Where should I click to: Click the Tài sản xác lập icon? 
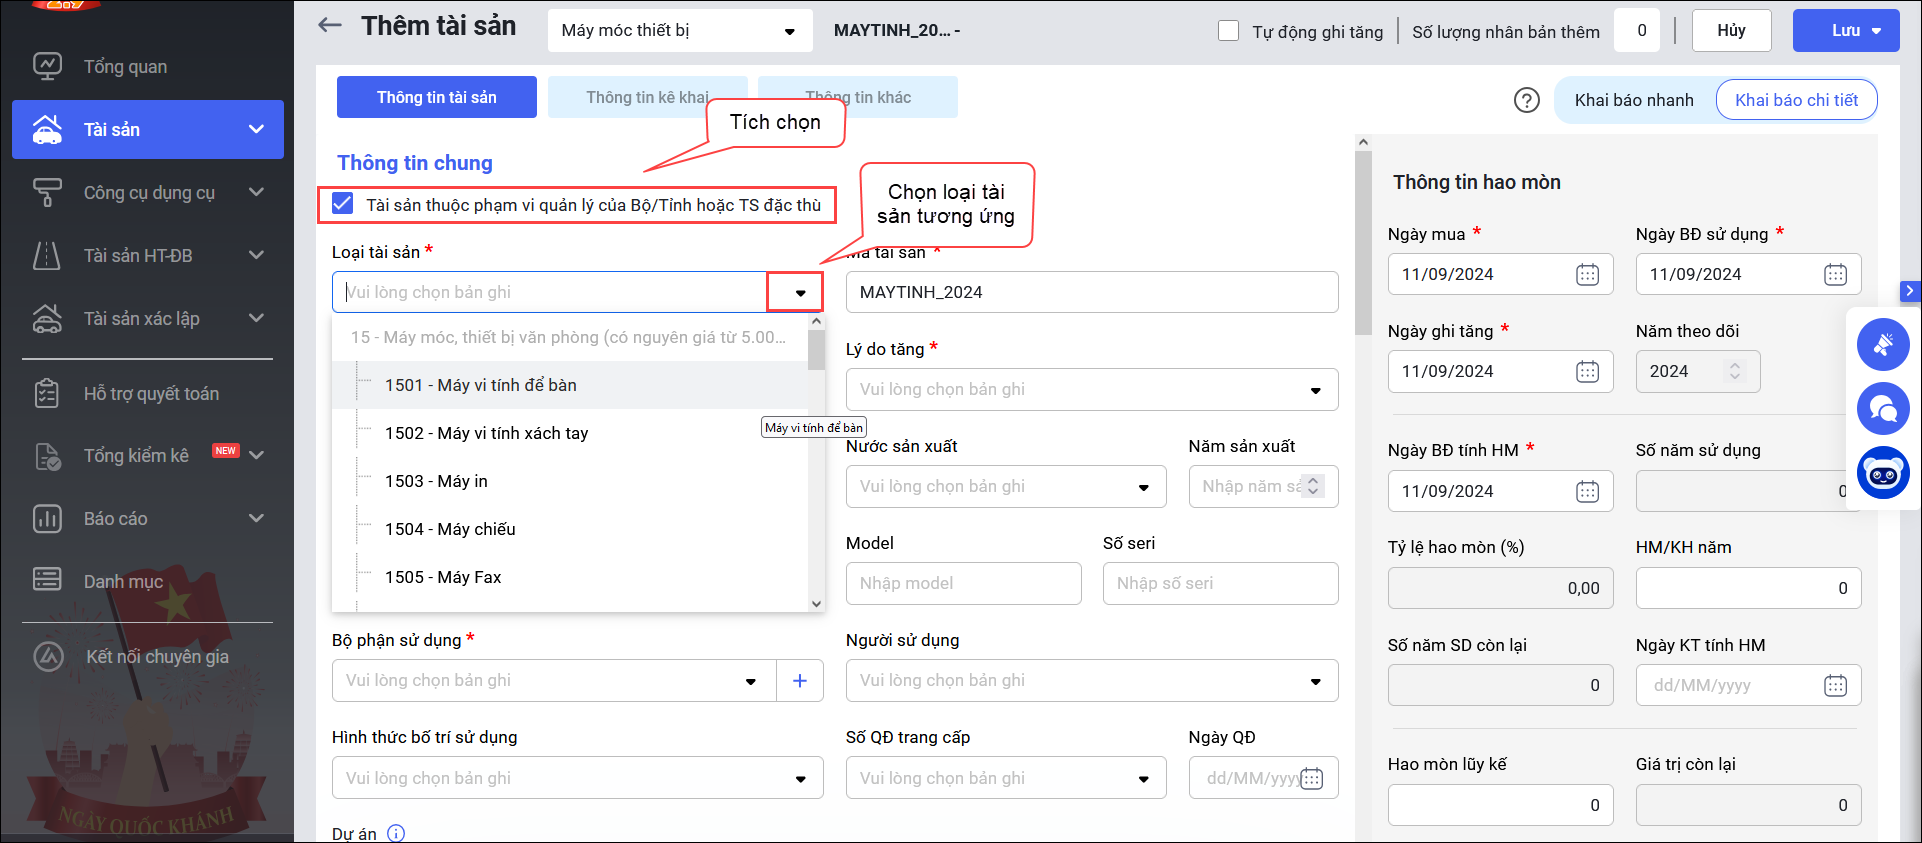tap(47, 318)
